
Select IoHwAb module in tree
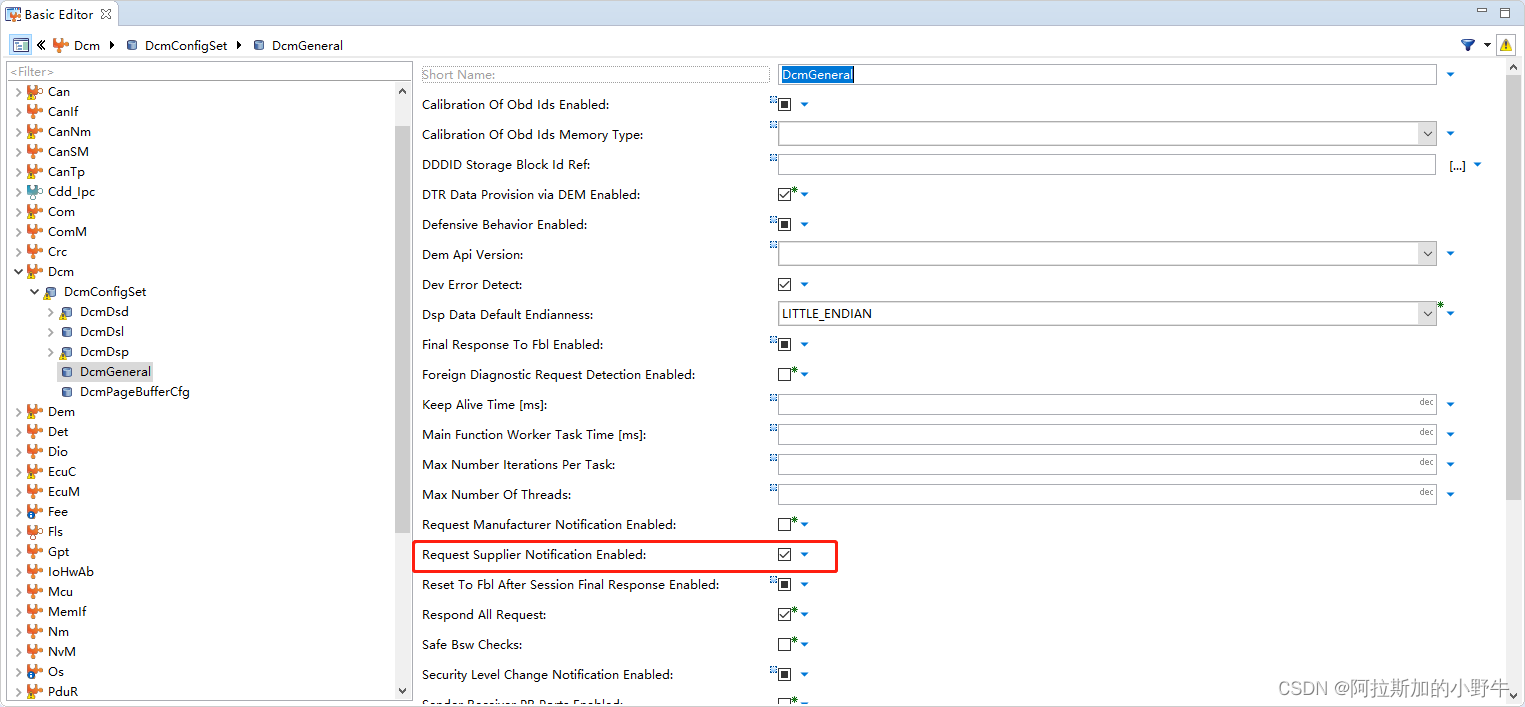[x=71, y=571]
